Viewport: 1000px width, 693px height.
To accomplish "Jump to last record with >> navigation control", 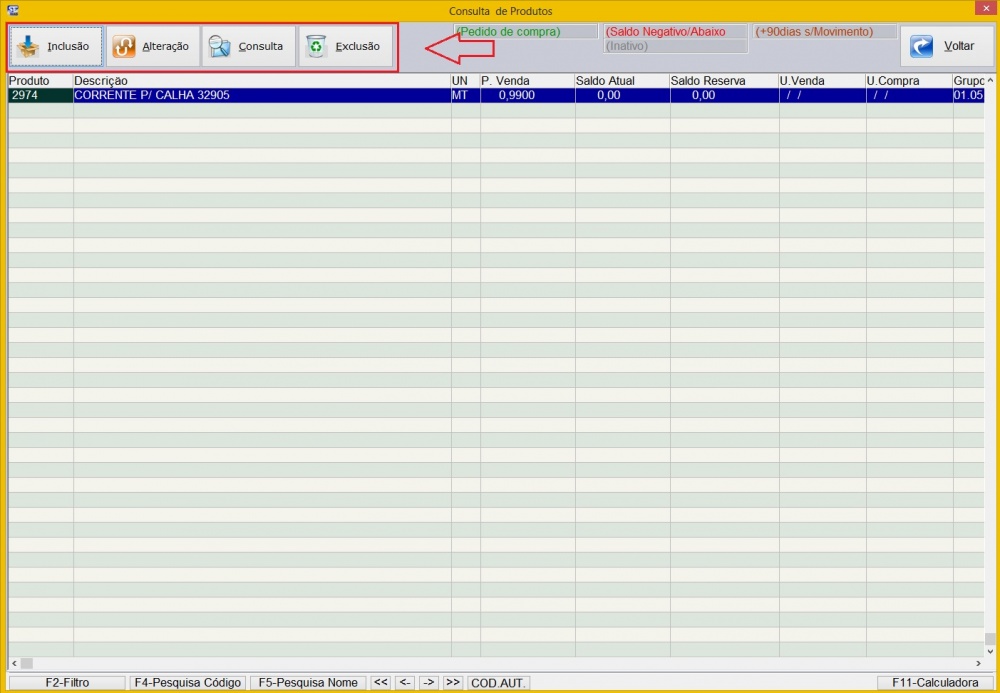I will pyautogui.click(x=452, y=682).
